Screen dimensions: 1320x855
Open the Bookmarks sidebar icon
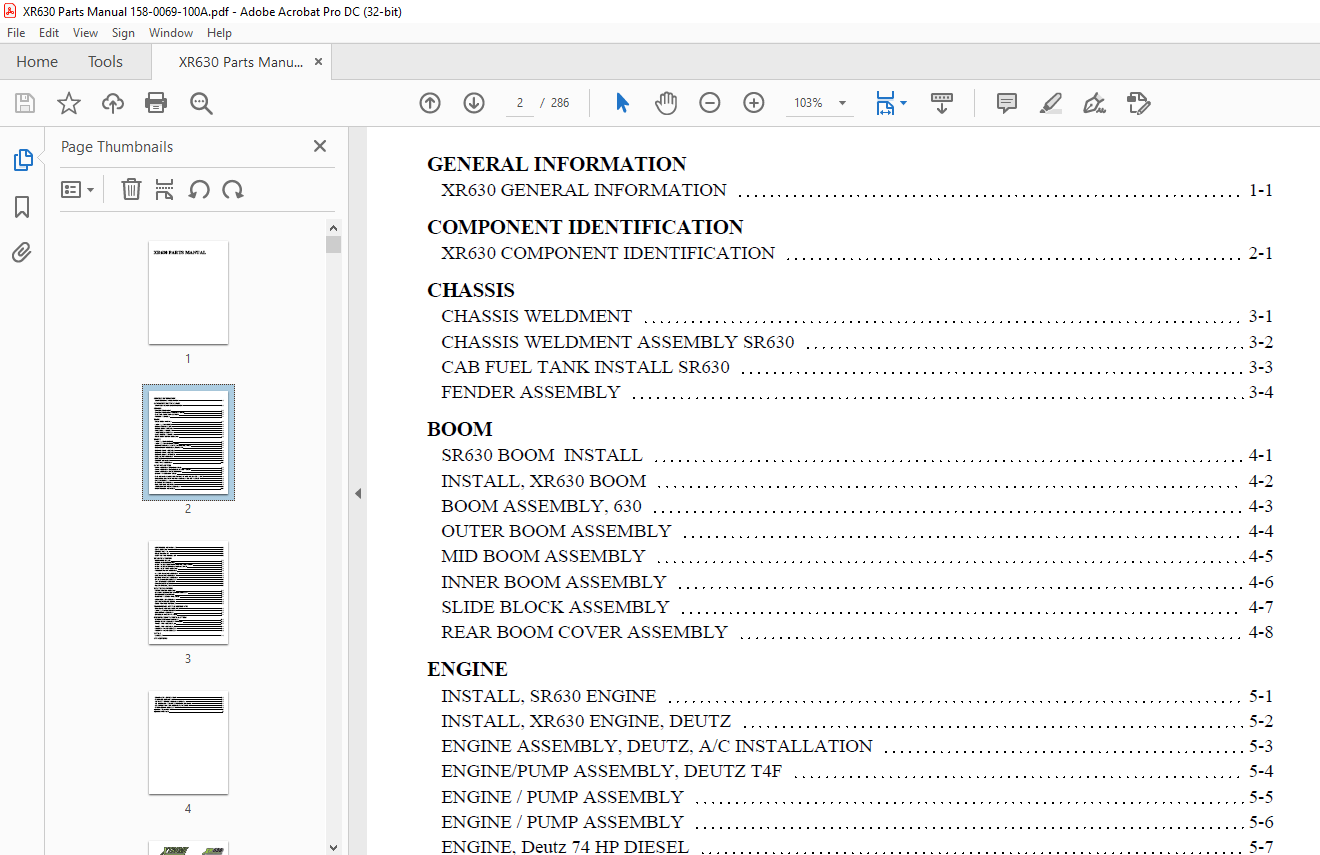coord(22,207)
